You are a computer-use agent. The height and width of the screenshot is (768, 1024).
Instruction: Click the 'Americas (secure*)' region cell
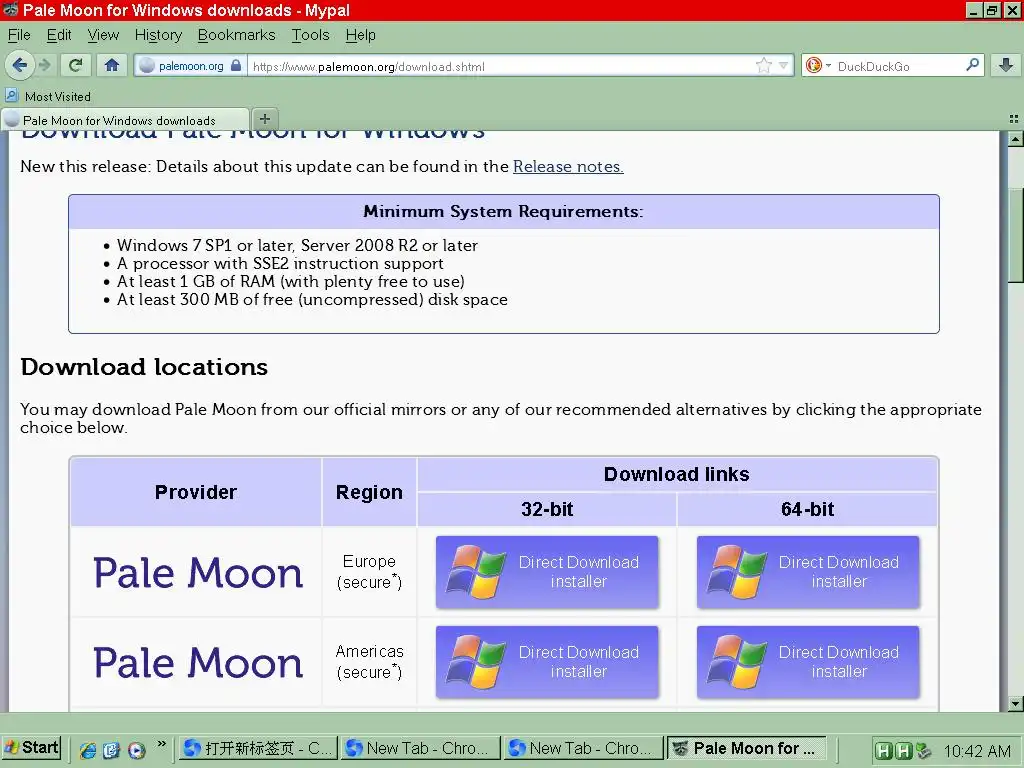[369, 662]
